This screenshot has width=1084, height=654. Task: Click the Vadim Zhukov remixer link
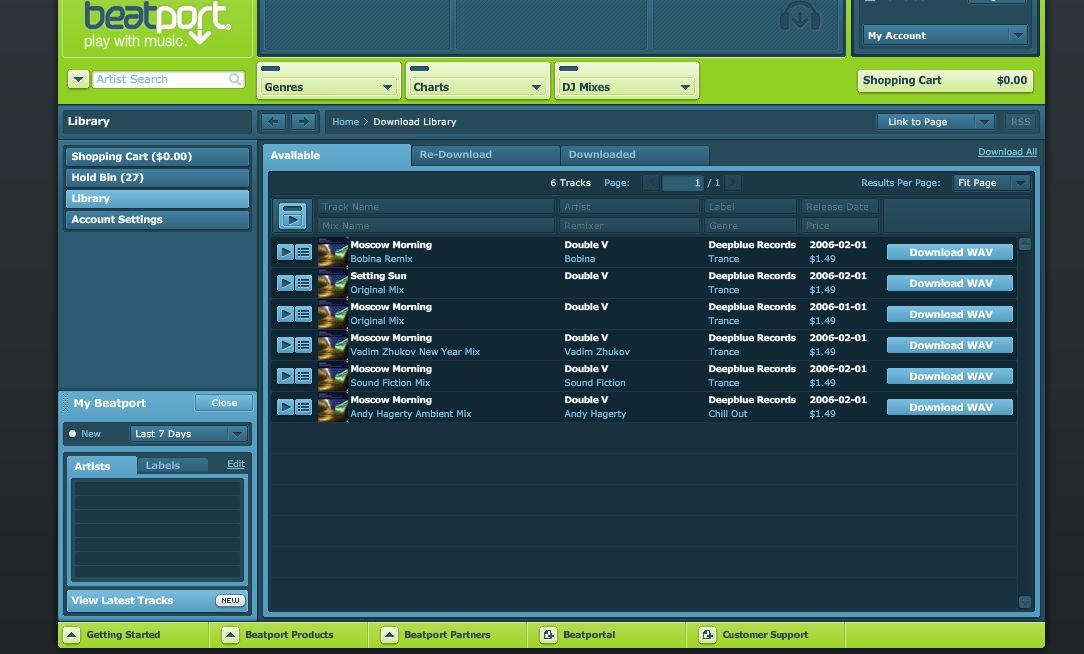click(x=597, y=352)
